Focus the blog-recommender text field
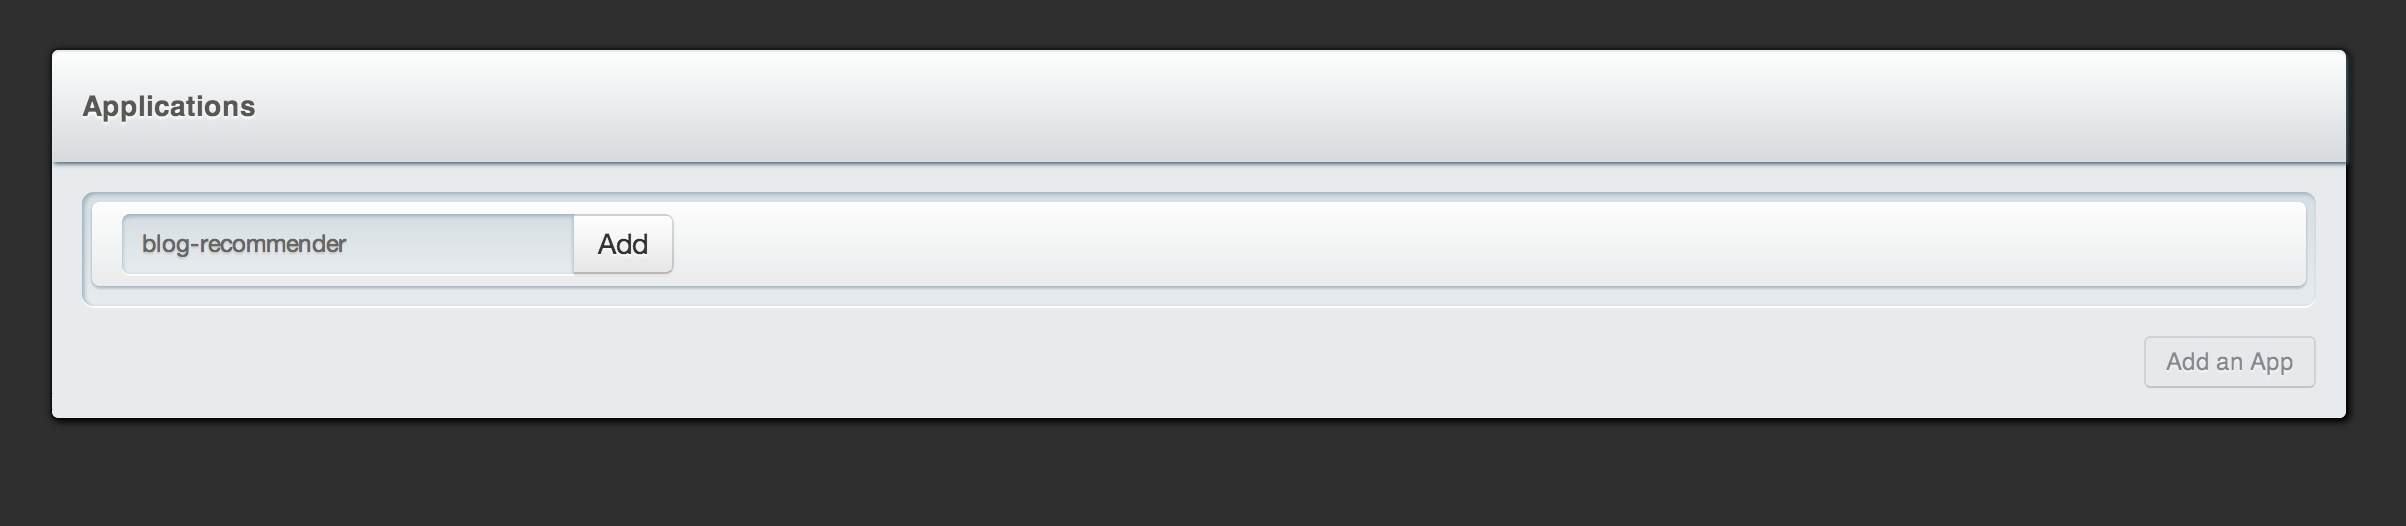Viewport: 2406px width, 526px height. click(x=348, y=244)
